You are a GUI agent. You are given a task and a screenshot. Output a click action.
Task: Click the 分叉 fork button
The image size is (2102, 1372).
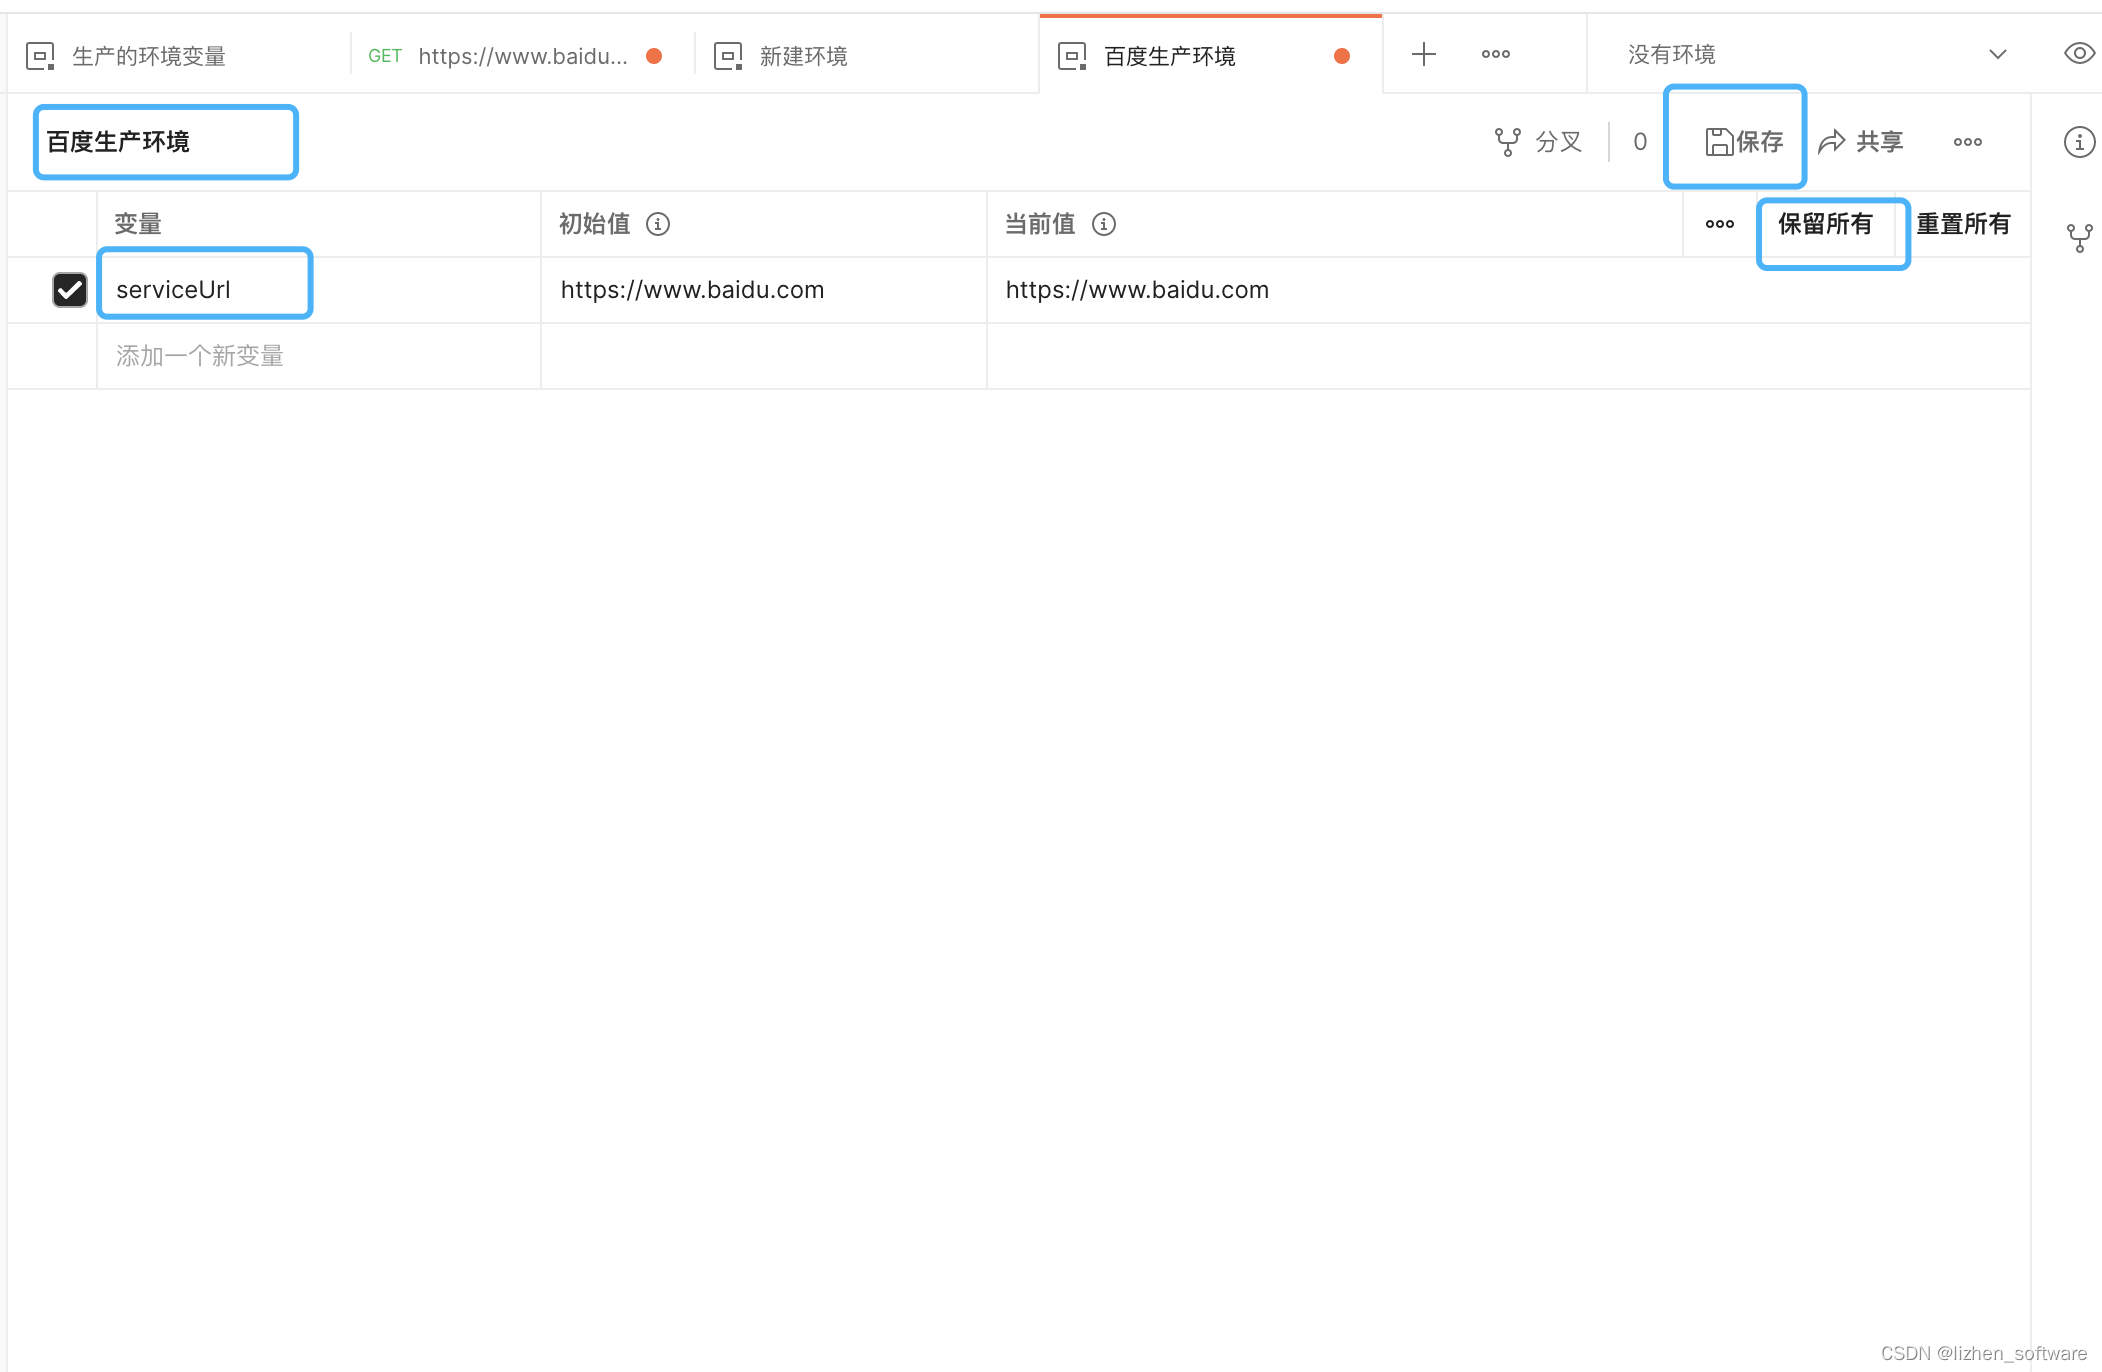click(x=1538, y=142)
